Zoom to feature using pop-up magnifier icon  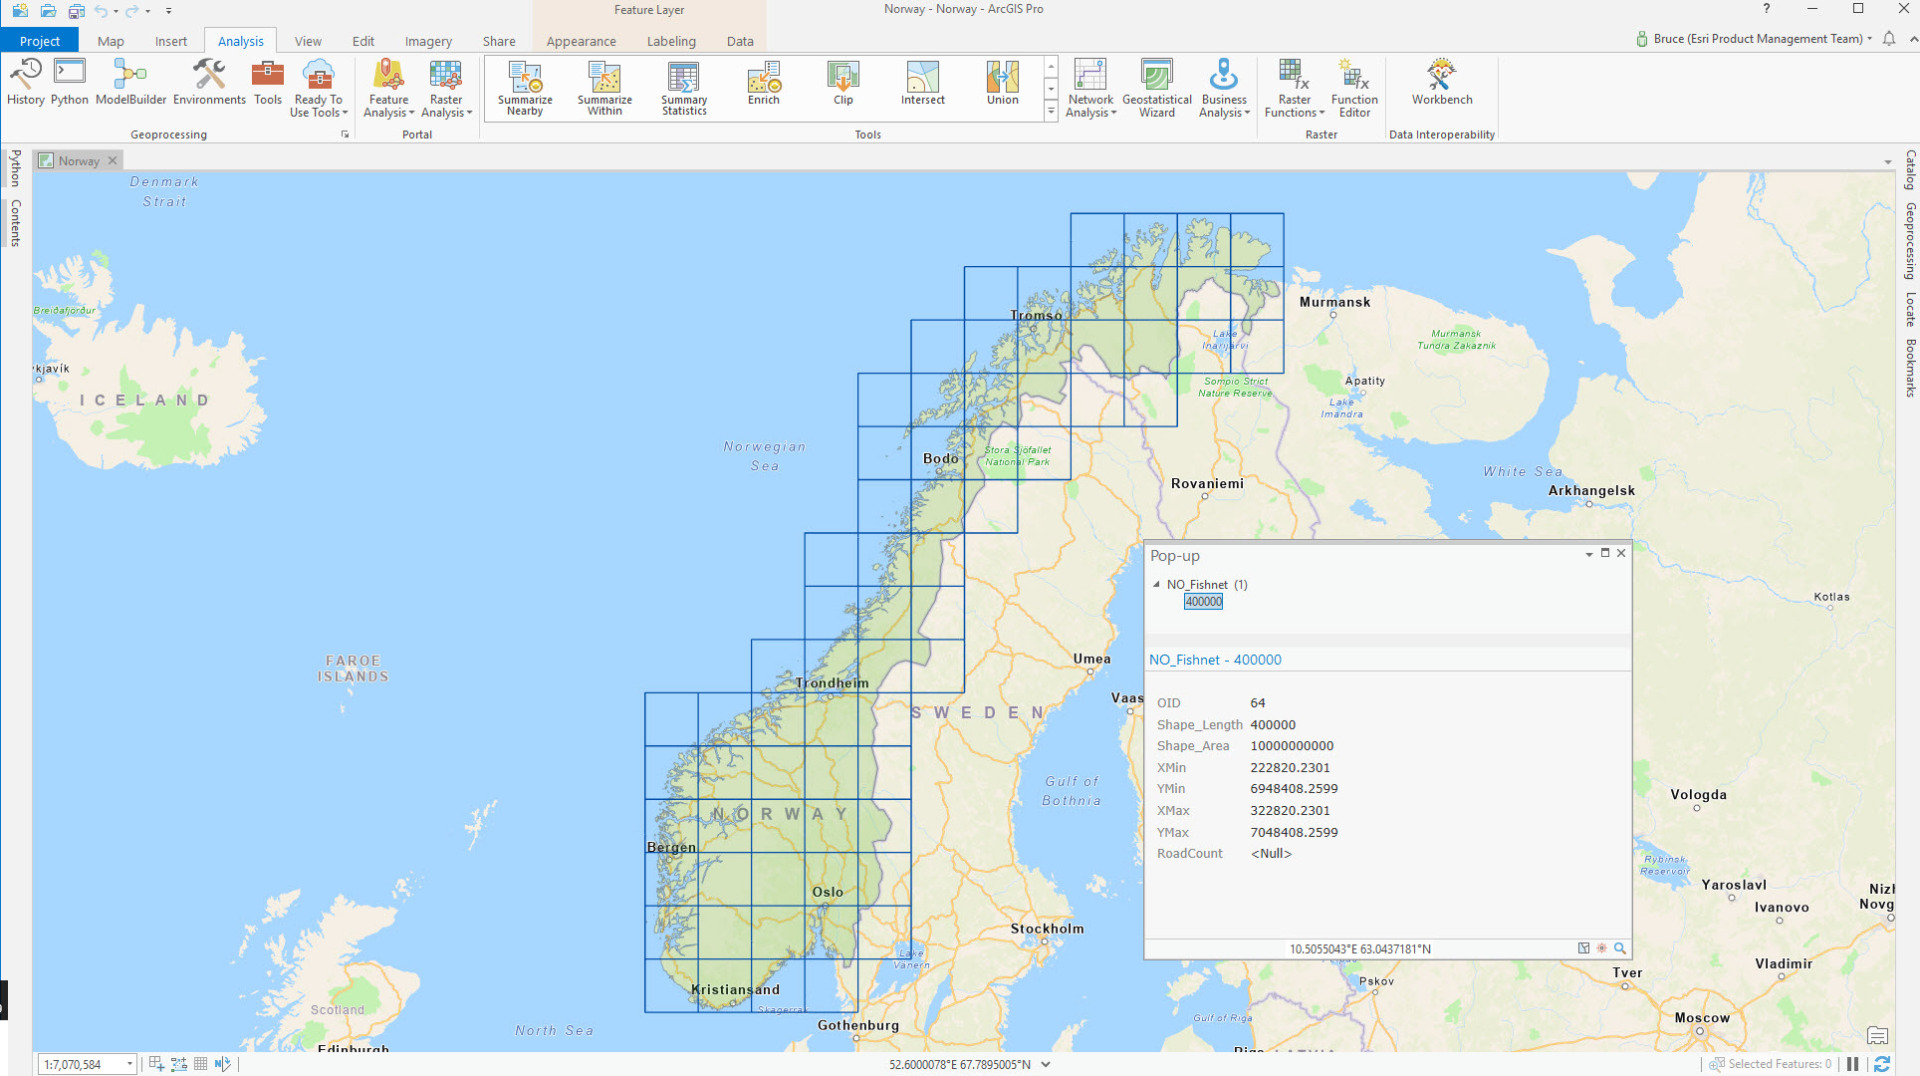1620,948
